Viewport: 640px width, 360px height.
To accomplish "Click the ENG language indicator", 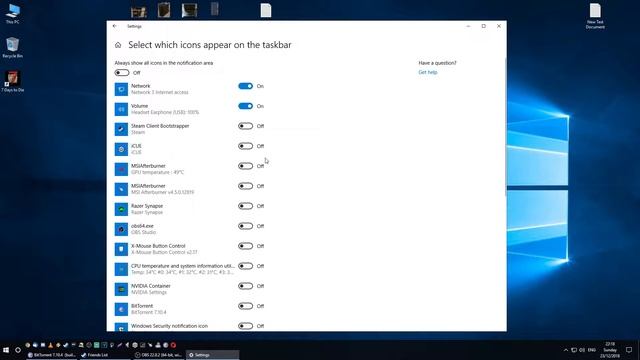I will 591,350.
